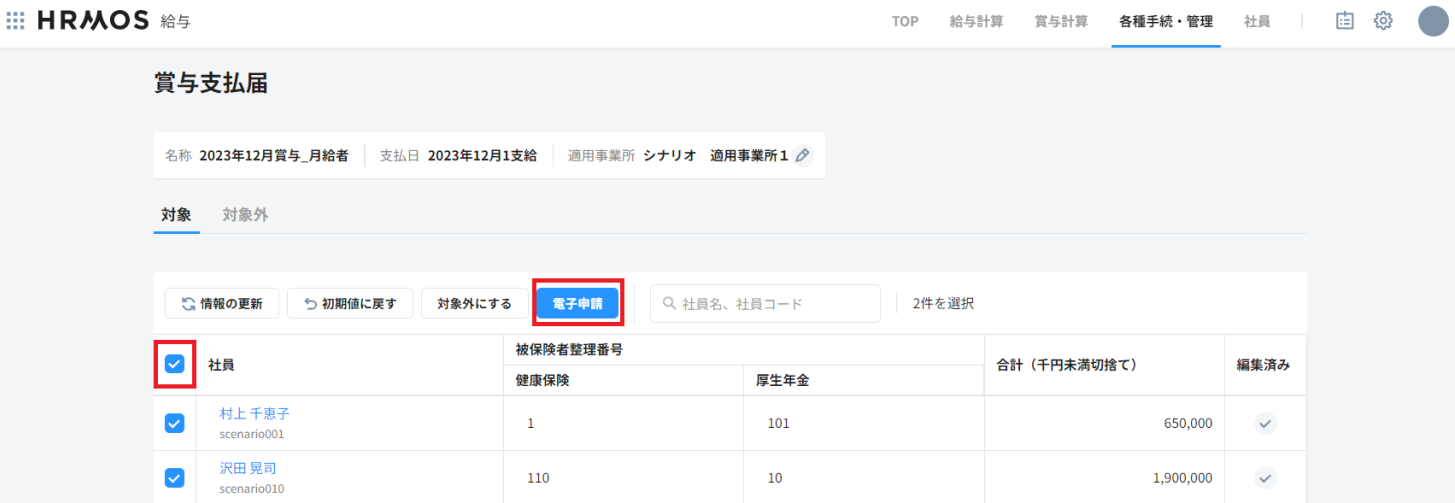Edit 適用事業所 with the pencil icon

click(x=803, y=156)
